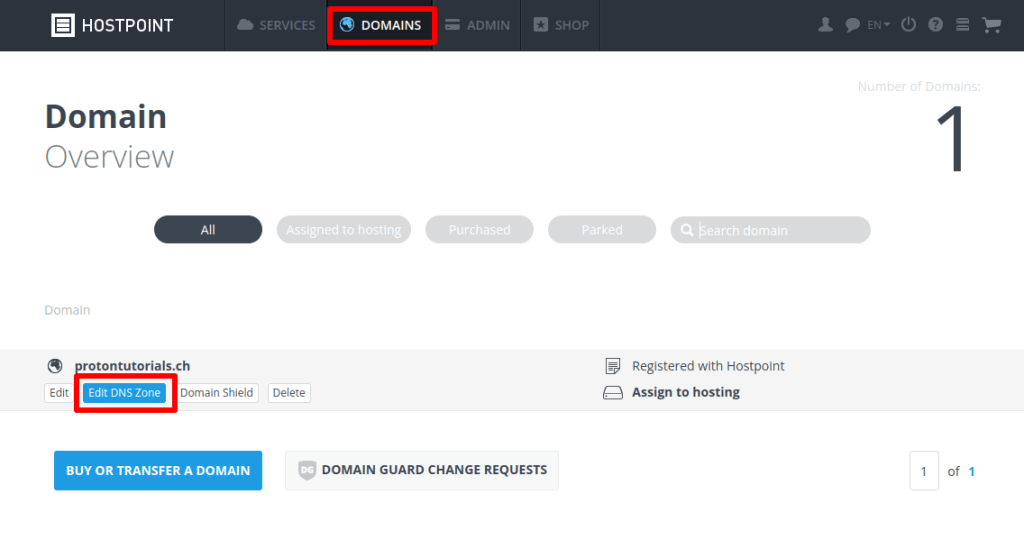Select Assigned to hosting filter

344,230
